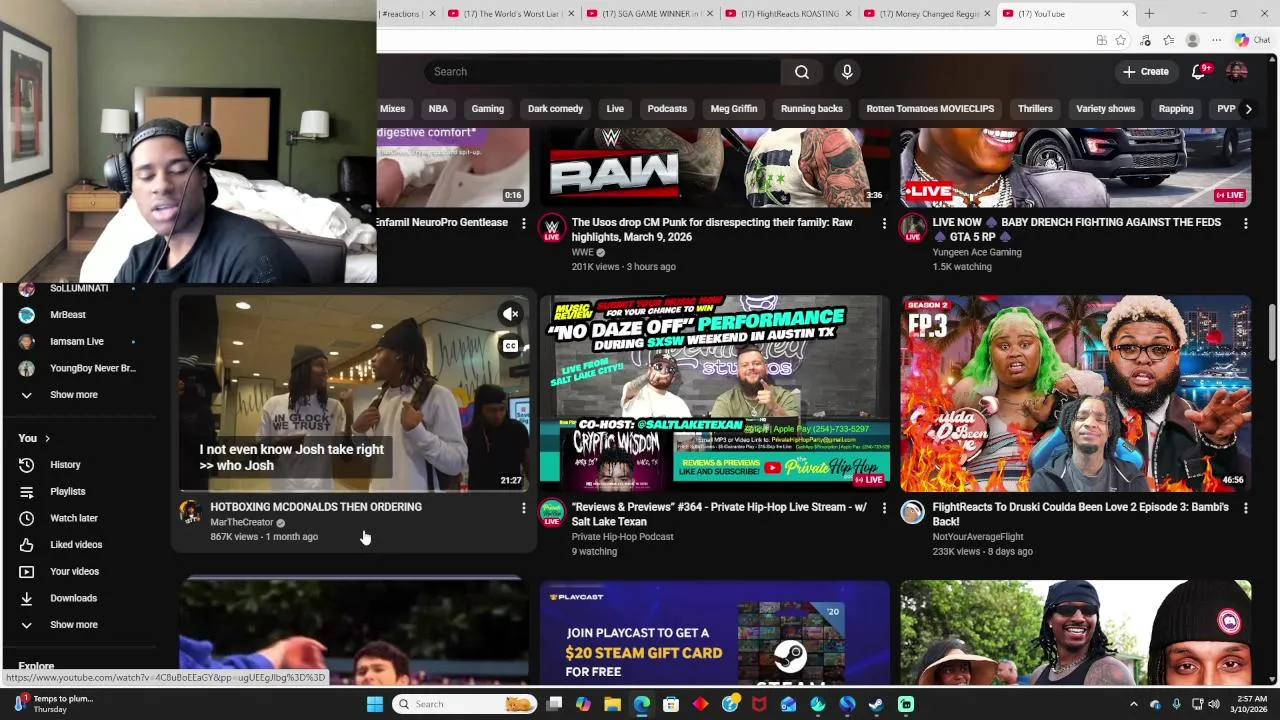Open the HOTBOXING MCDONALDS THEN ORDERING title

(x=316, y=507)
